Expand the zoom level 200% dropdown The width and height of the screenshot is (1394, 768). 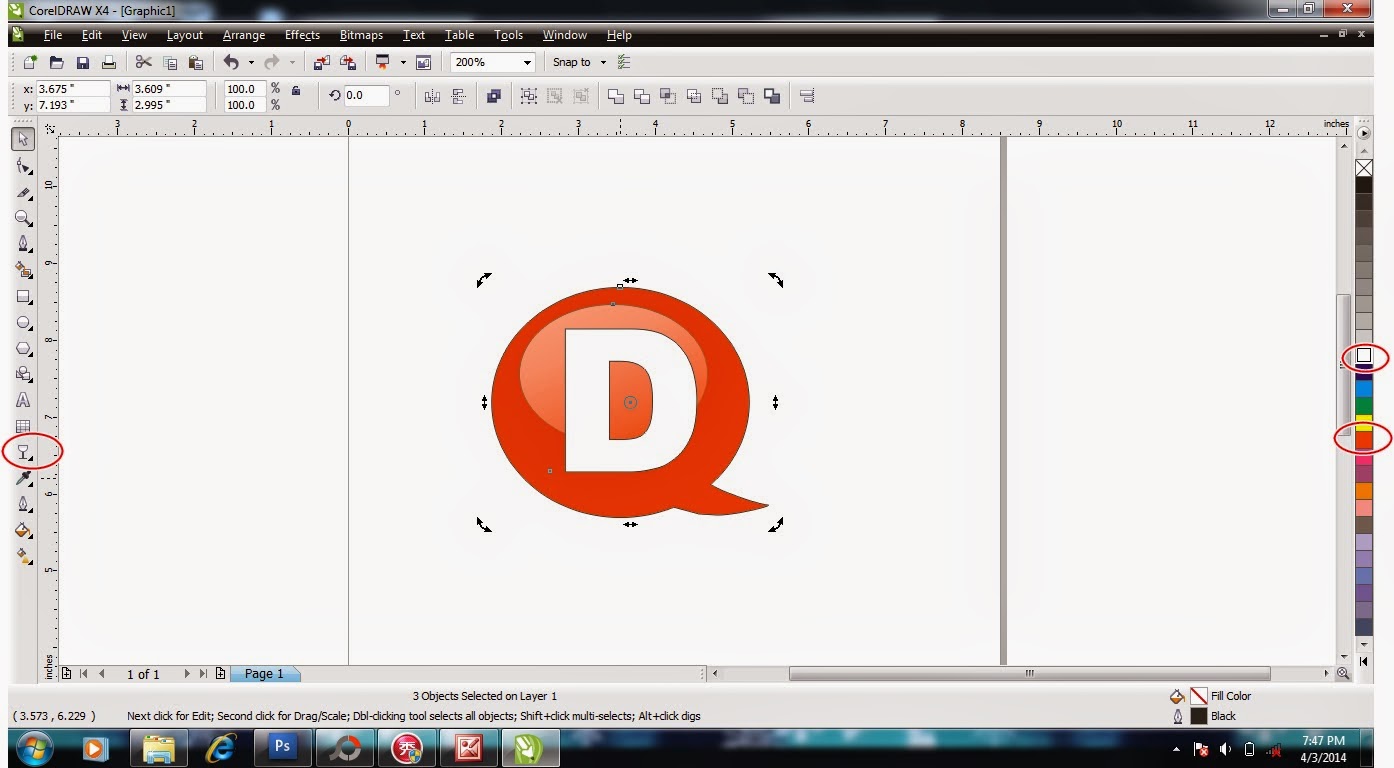tap(527, 62)
